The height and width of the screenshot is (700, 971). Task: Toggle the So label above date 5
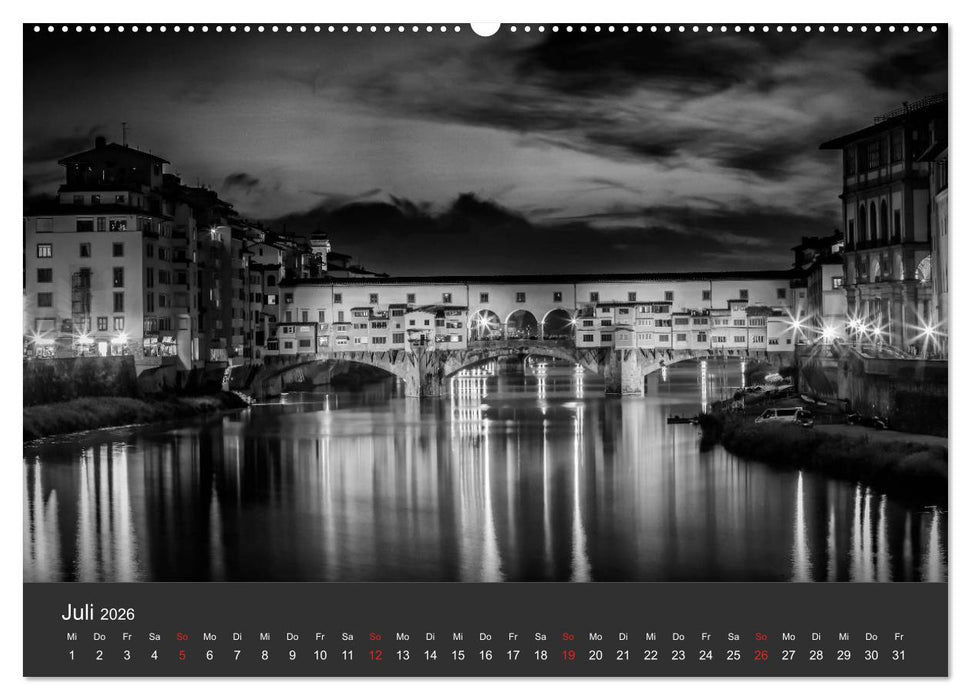coord(180,637)
